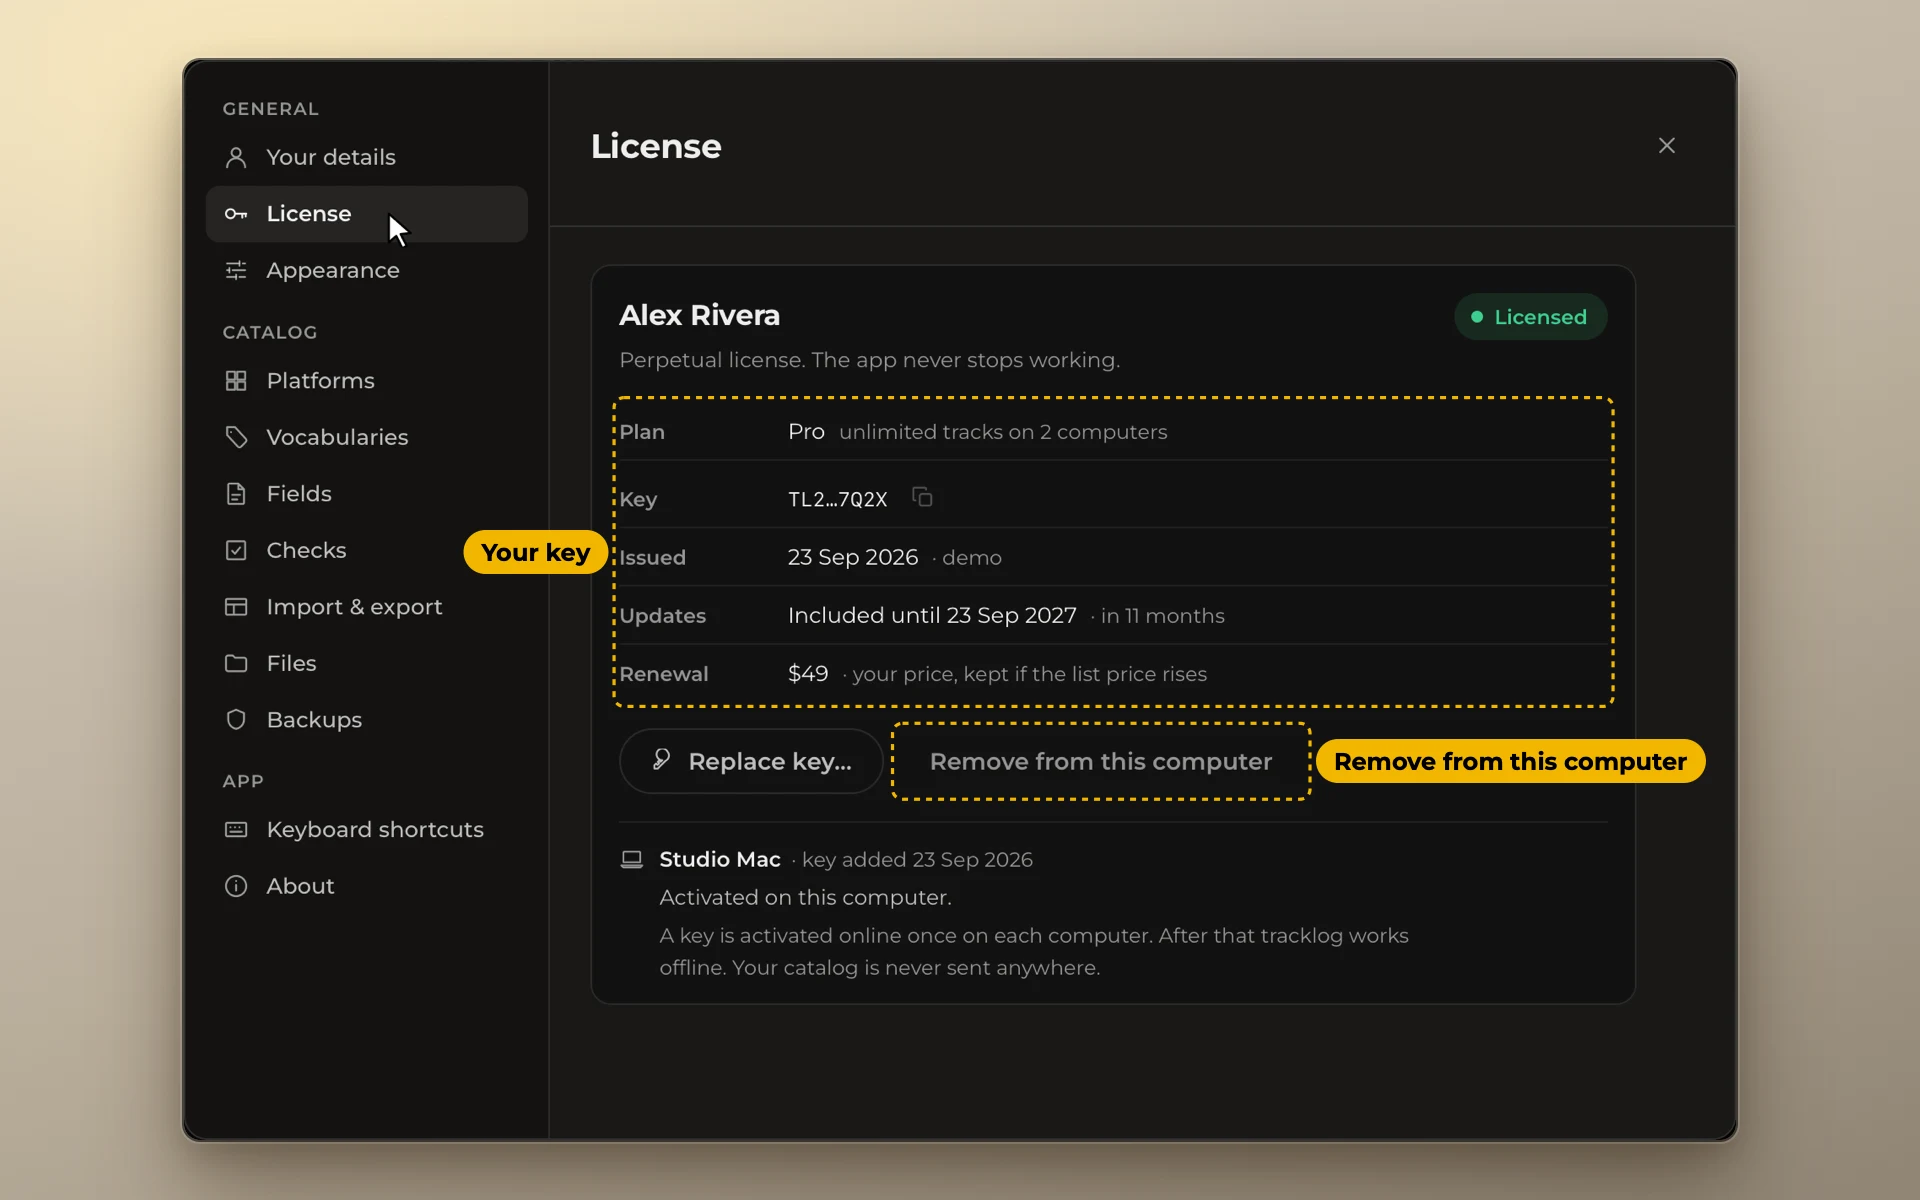Click the License page heading
The height and width of the screenshot is (1200, 1920).
click(656, 146)
